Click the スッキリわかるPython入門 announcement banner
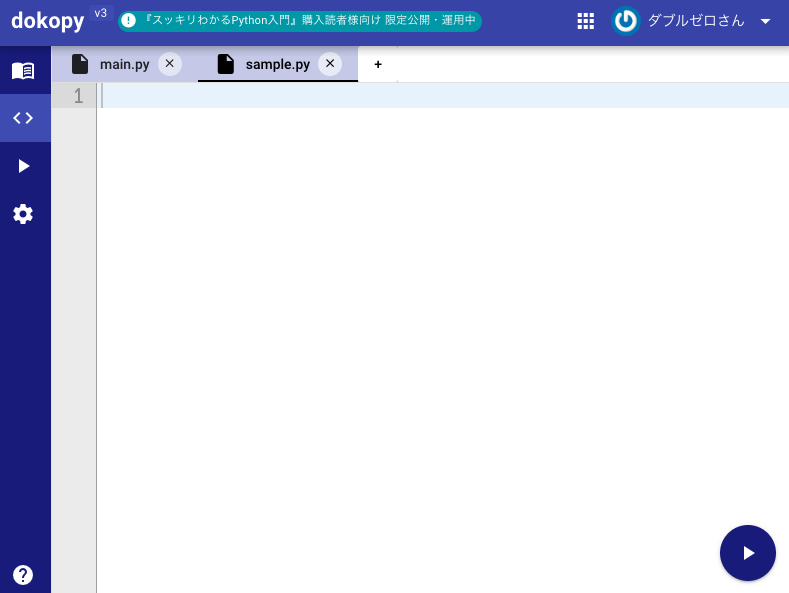This screenshot has width=789, height=593. pos(310,21)
